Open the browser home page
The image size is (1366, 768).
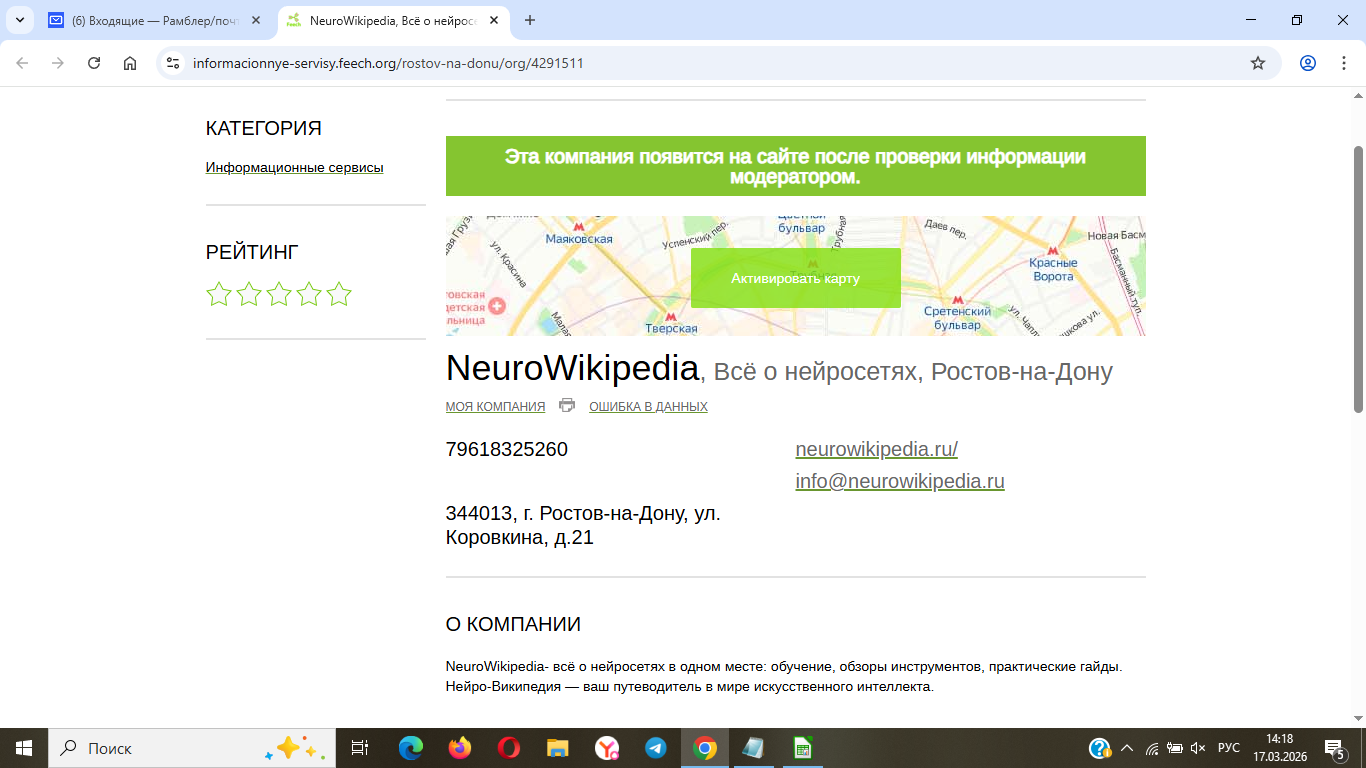pyautogui.click(x=130, y=63)
